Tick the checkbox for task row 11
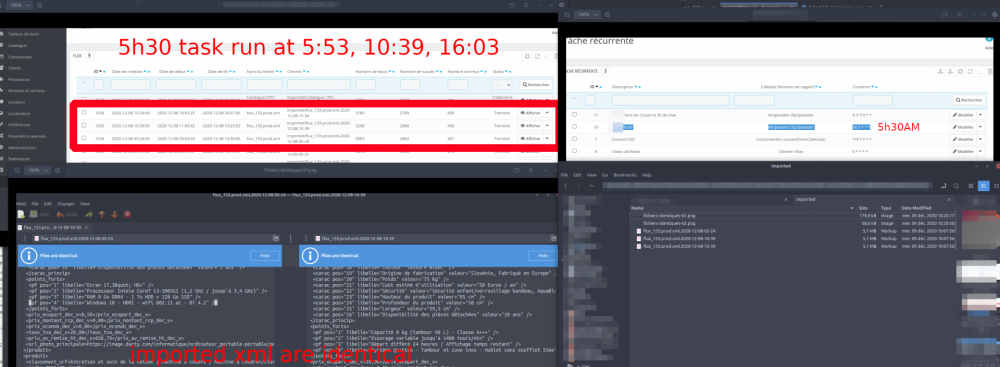Viewport: 1000px width, 367px height. pyautogui.click(x=574, y=114)
